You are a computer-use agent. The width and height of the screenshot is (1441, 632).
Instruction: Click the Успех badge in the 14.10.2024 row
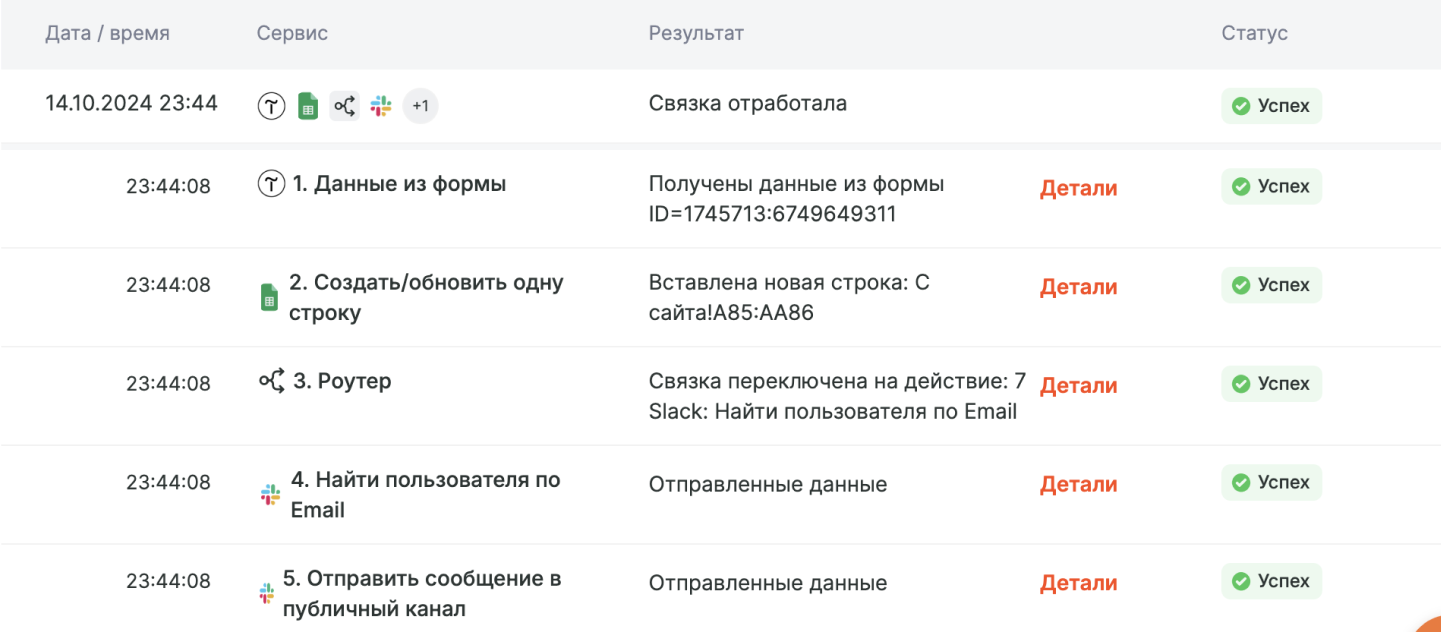[x=1271, y=106]
